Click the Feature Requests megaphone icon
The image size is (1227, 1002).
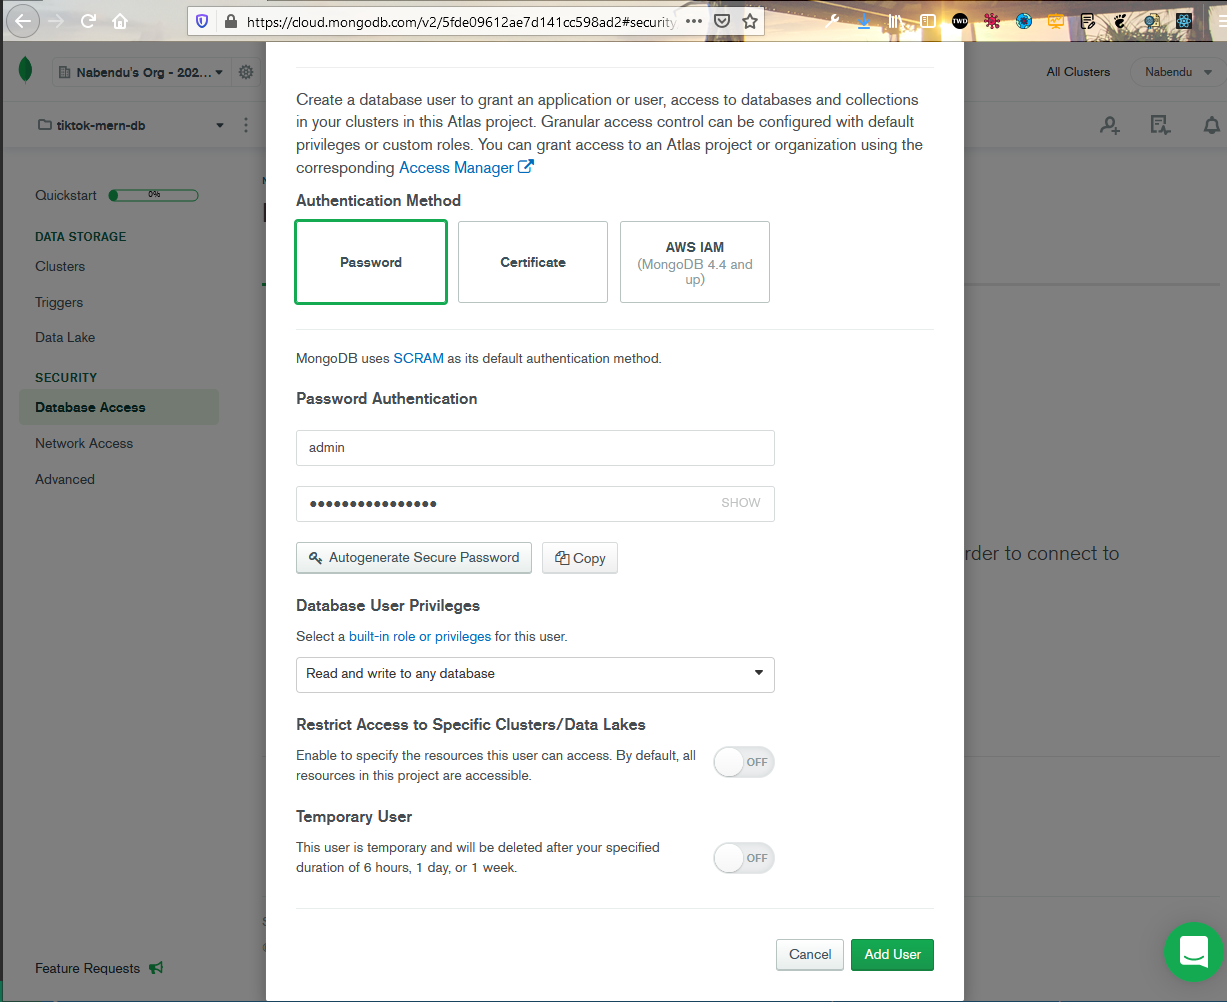156,968
